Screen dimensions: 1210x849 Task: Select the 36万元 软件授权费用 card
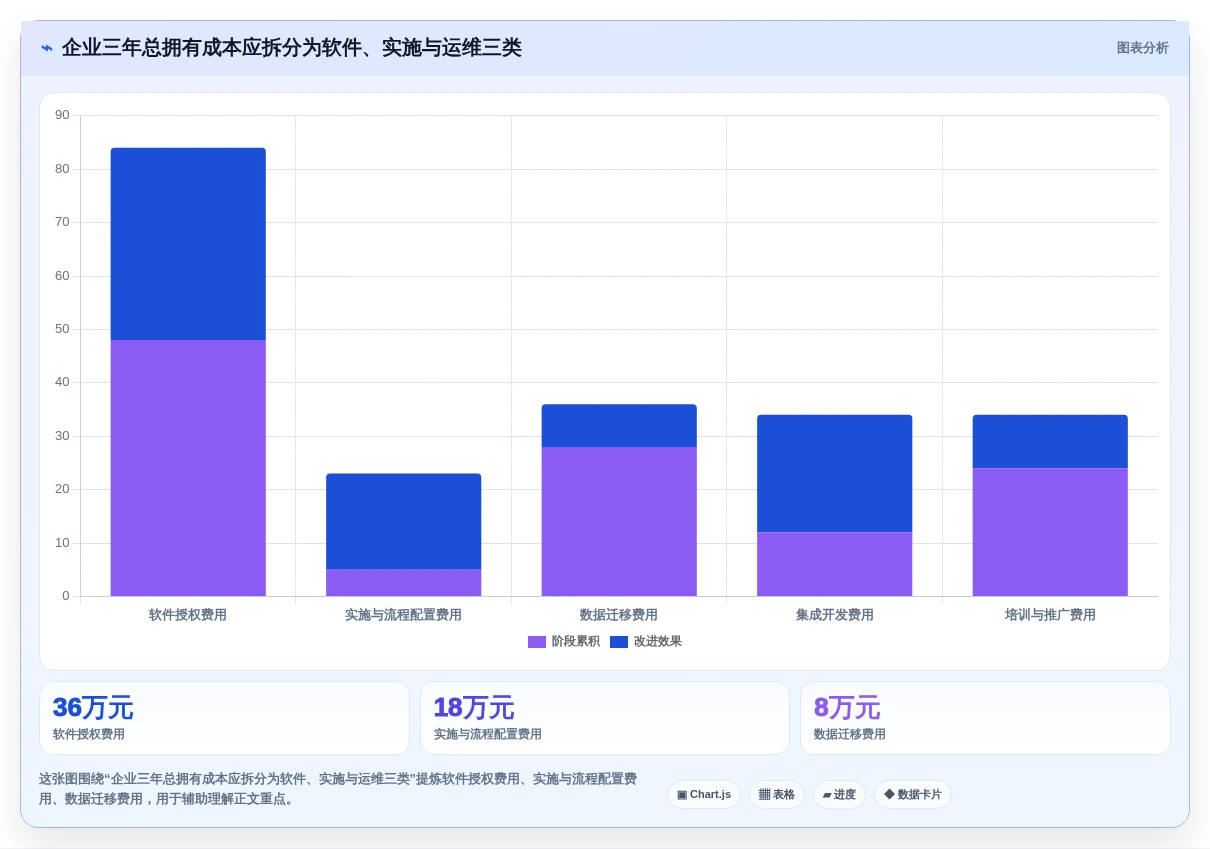pos(224,718)
